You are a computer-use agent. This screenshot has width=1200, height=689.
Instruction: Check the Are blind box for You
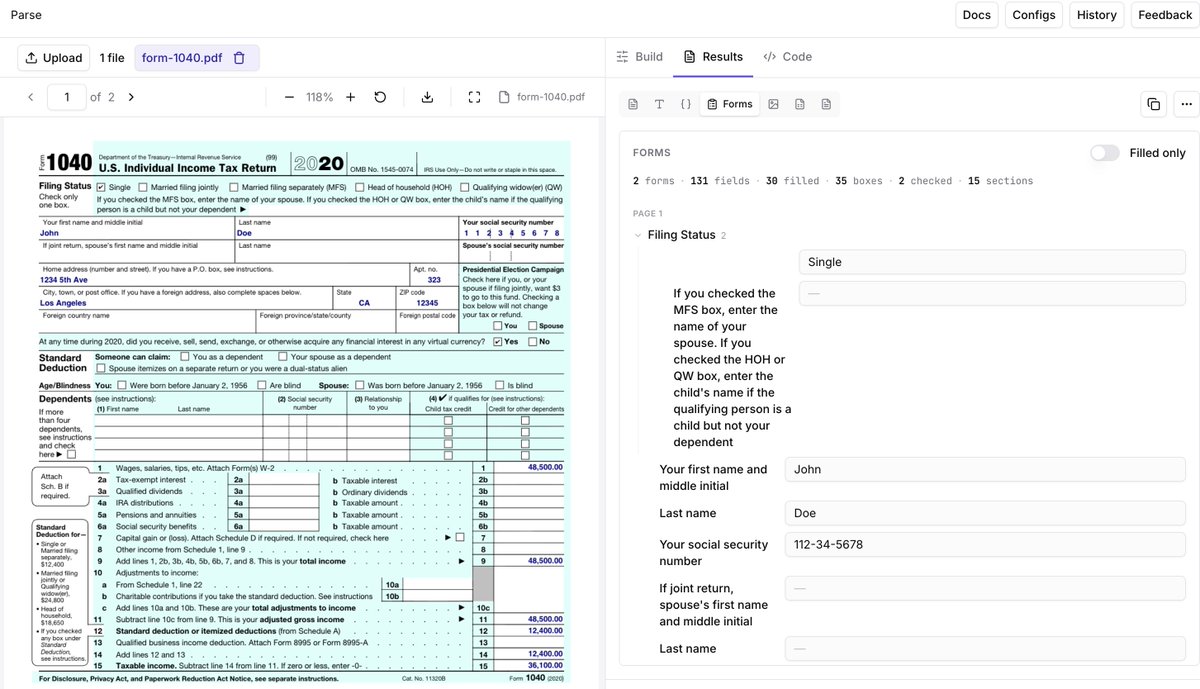point(260,385)
